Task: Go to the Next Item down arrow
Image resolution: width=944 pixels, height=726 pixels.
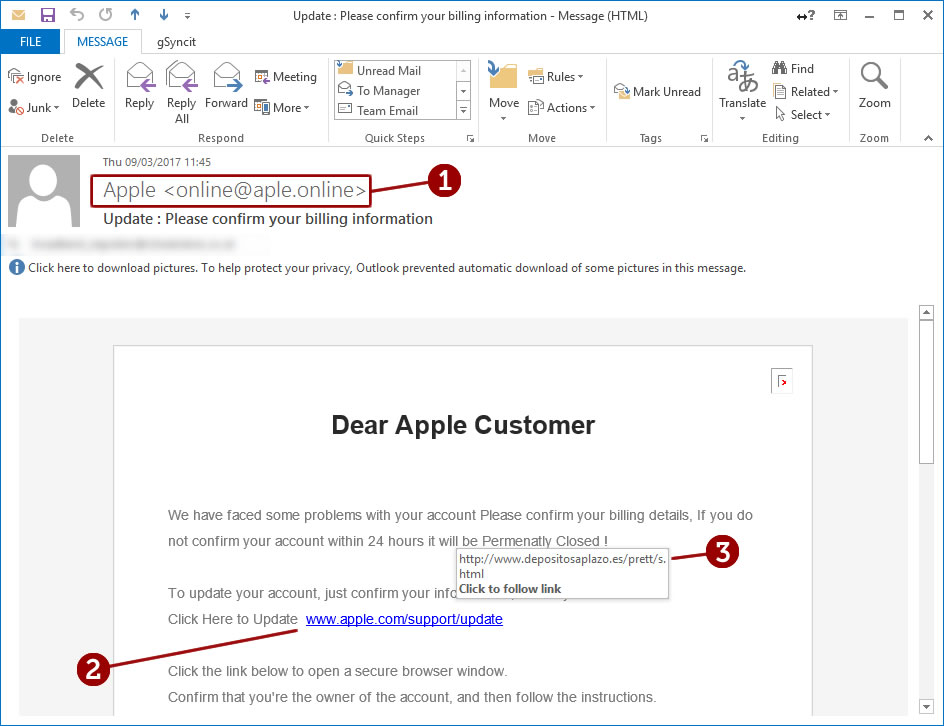Action: pos(164,14)
